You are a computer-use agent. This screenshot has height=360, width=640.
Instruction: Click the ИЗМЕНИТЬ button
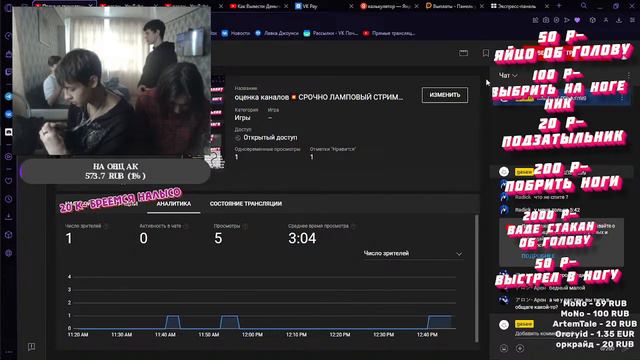coord(445,95)
